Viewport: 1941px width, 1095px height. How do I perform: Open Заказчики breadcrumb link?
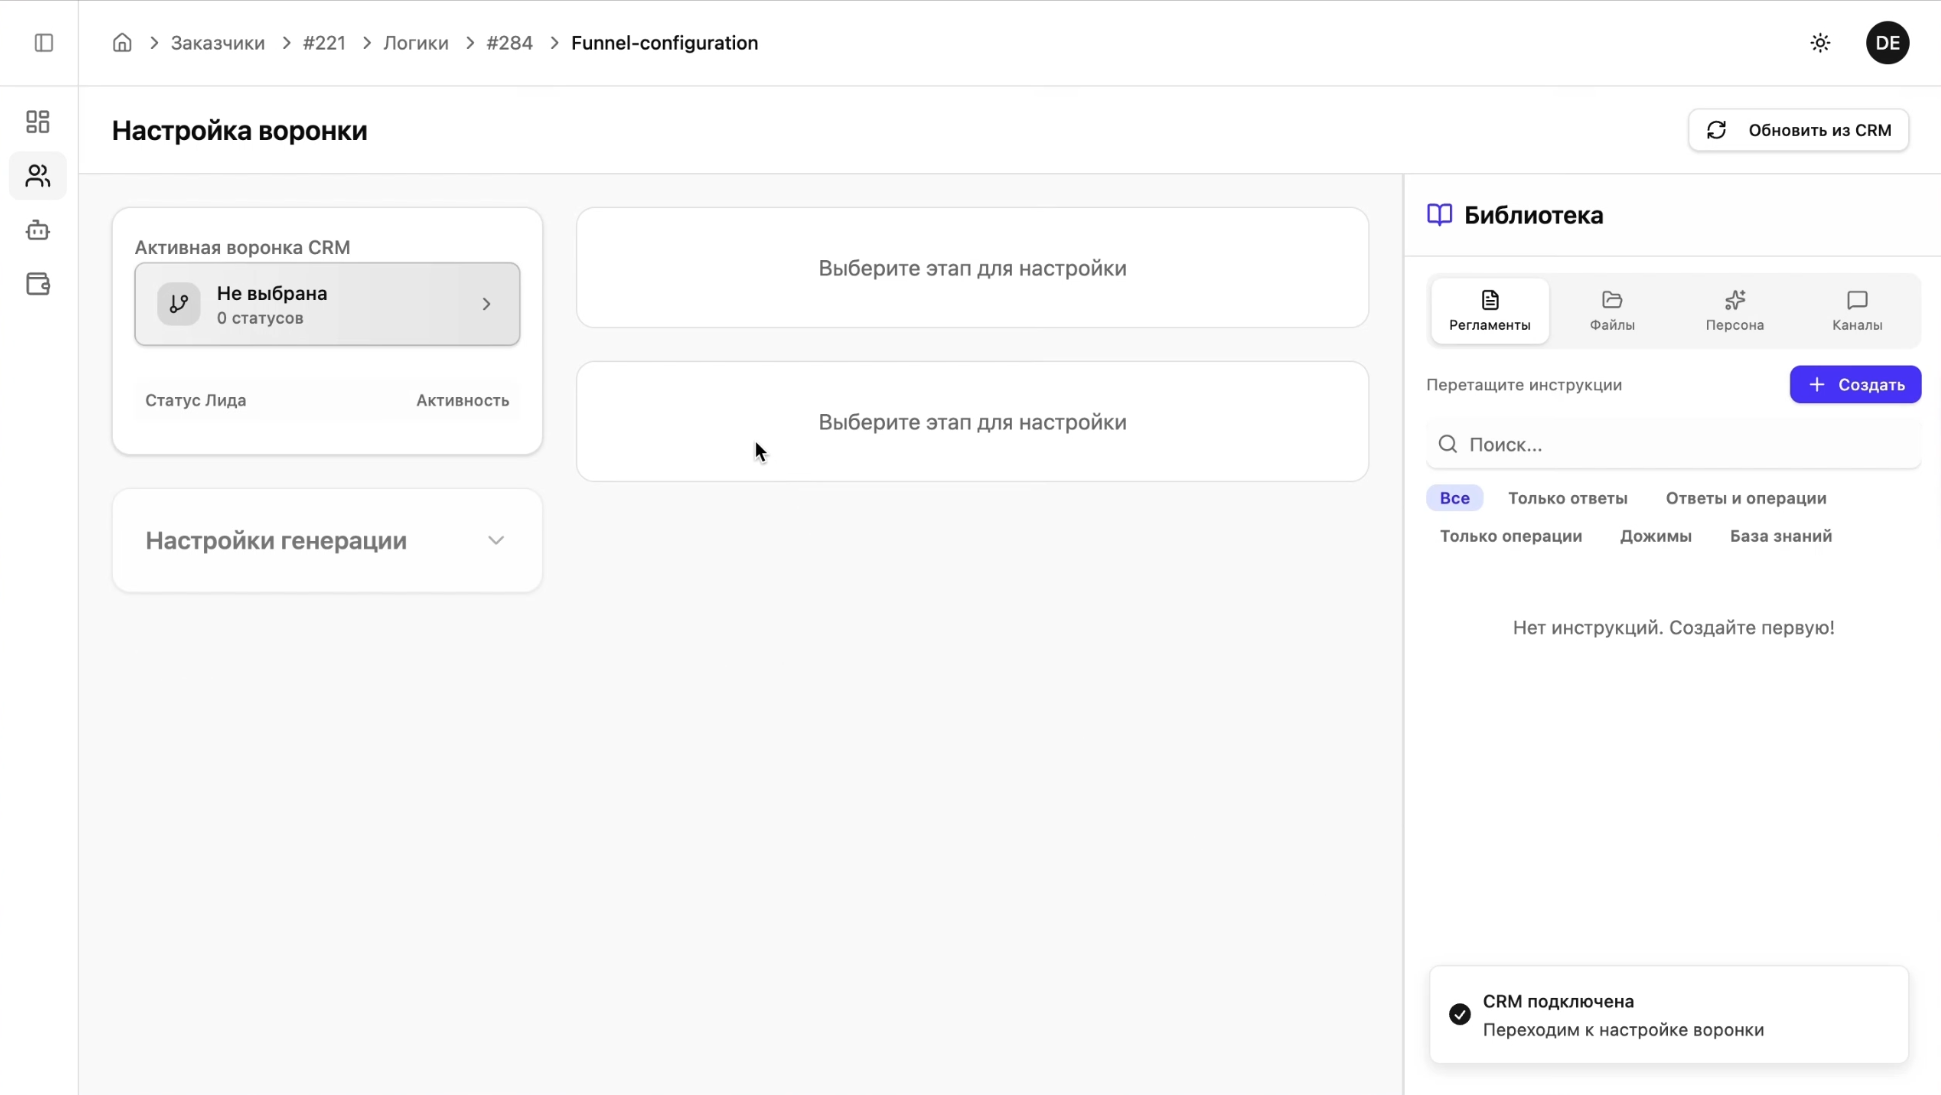point(217,43)
